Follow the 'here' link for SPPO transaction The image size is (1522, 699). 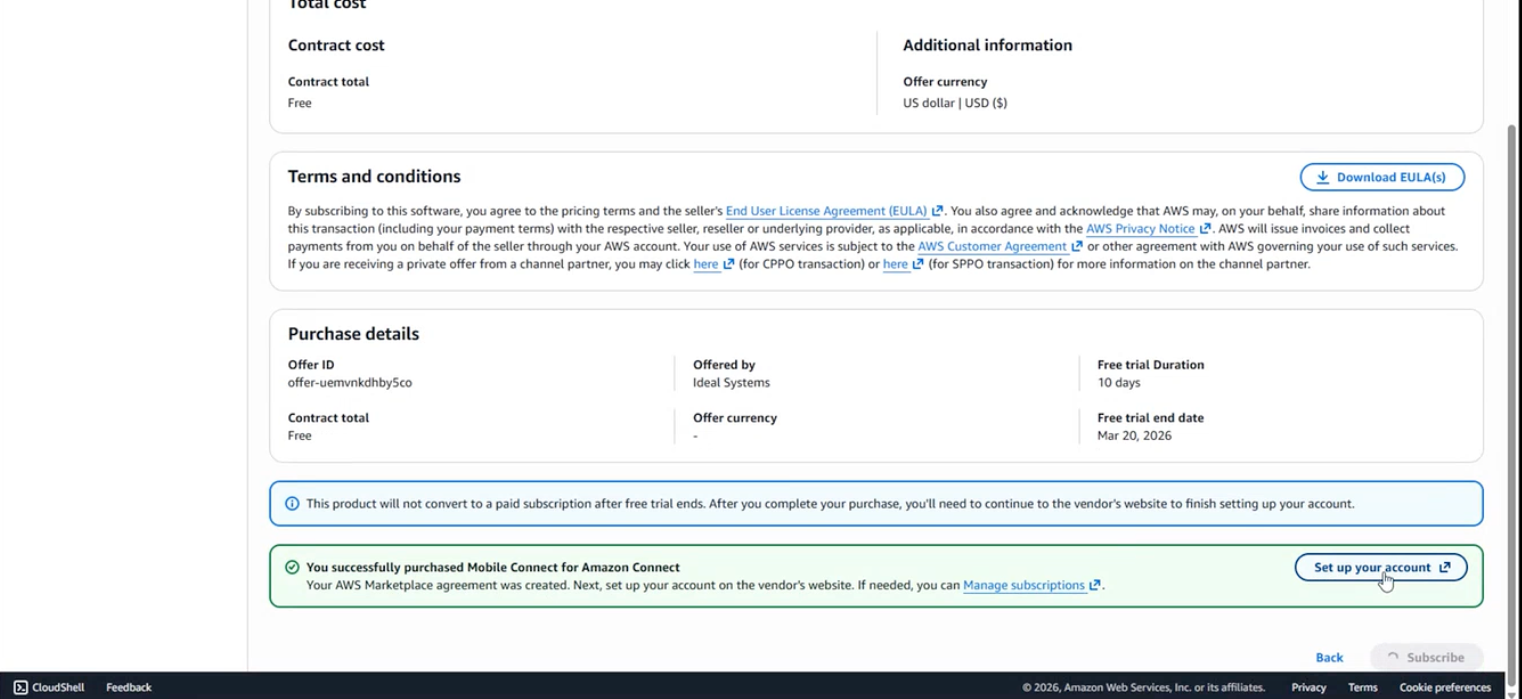point(903,264)
